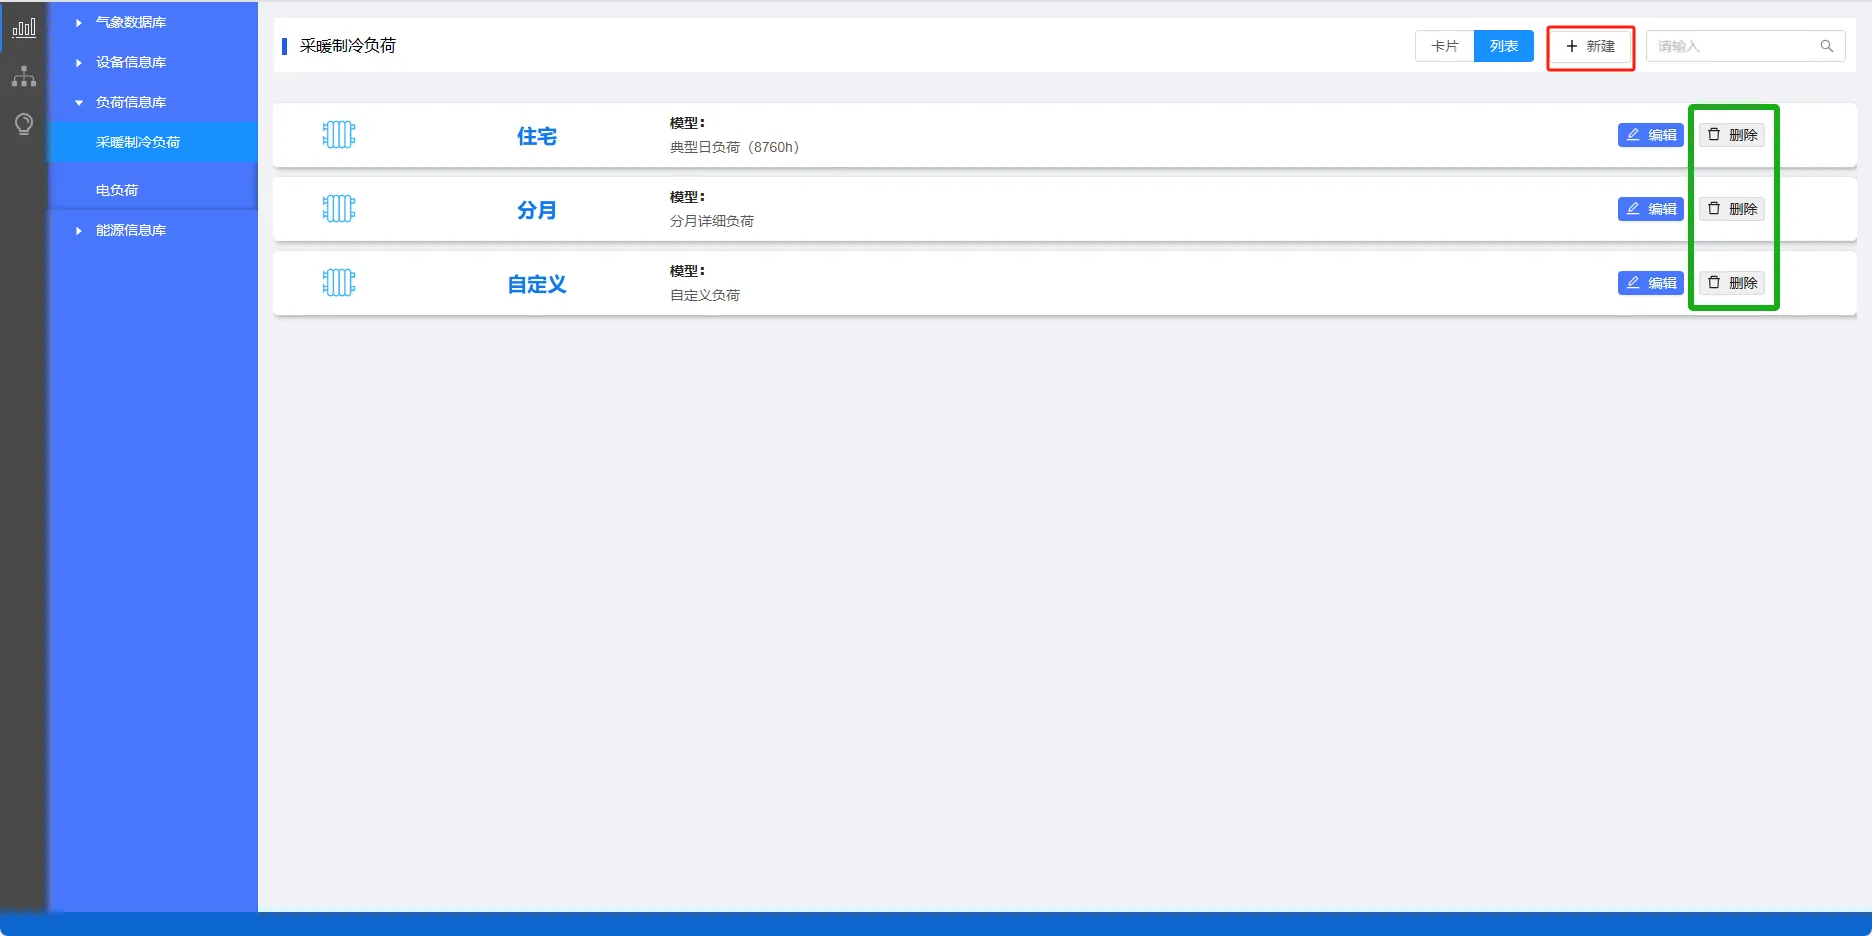The image size is (1872, 936).
Task: Click the radiator icon in 自定义 row
Action: pyautogui.click(x=339, y=282)
